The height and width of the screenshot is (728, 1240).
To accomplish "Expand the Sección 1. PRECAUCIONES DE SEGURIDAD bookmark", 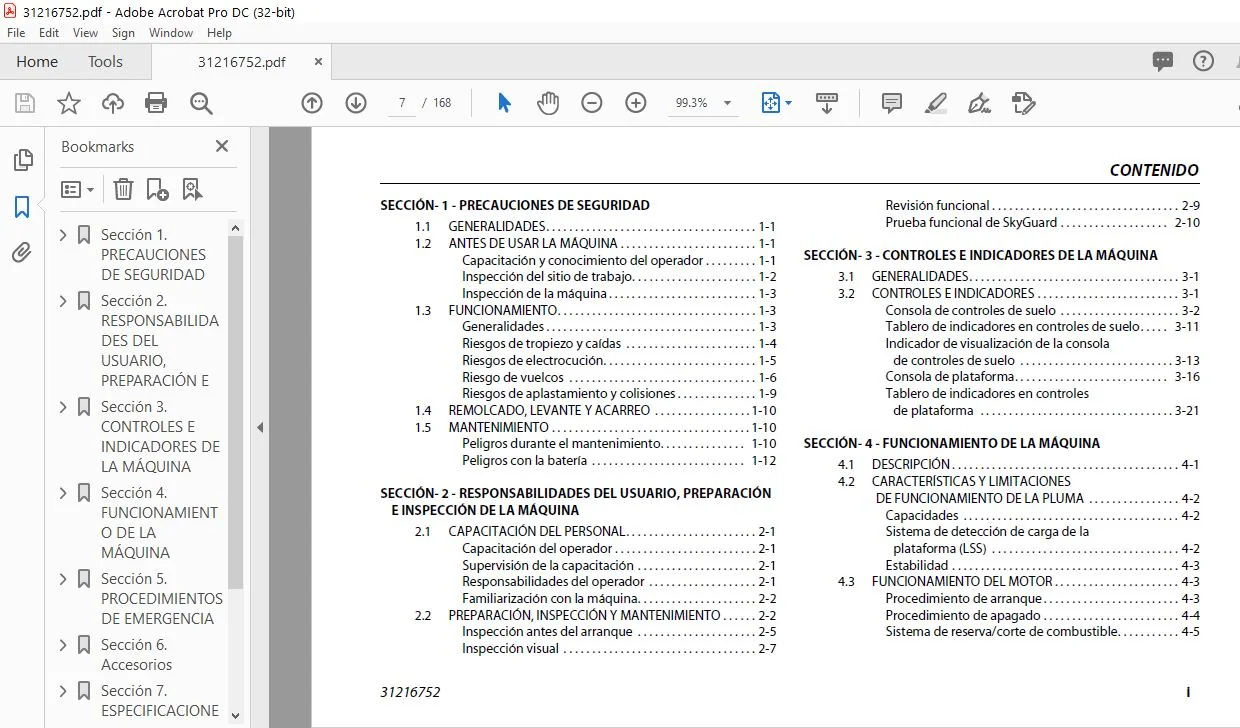I will [x=64, y=235].
